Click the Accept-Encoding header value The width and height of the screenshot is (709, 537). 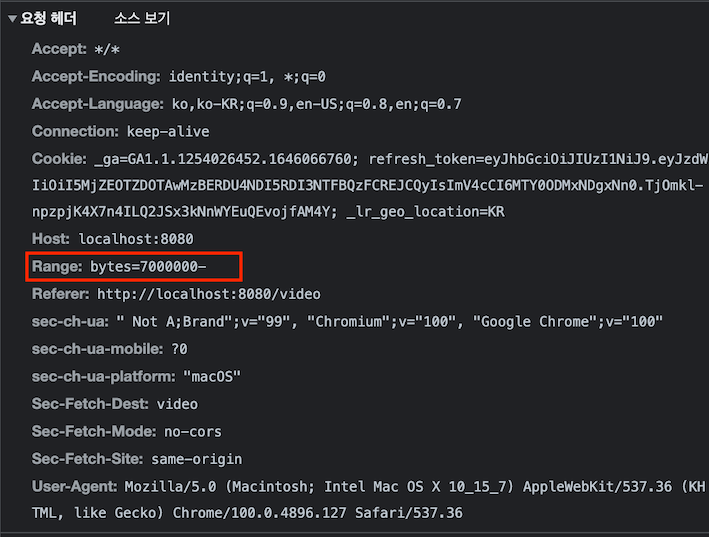pyautogui.click(x=247, y=76)
